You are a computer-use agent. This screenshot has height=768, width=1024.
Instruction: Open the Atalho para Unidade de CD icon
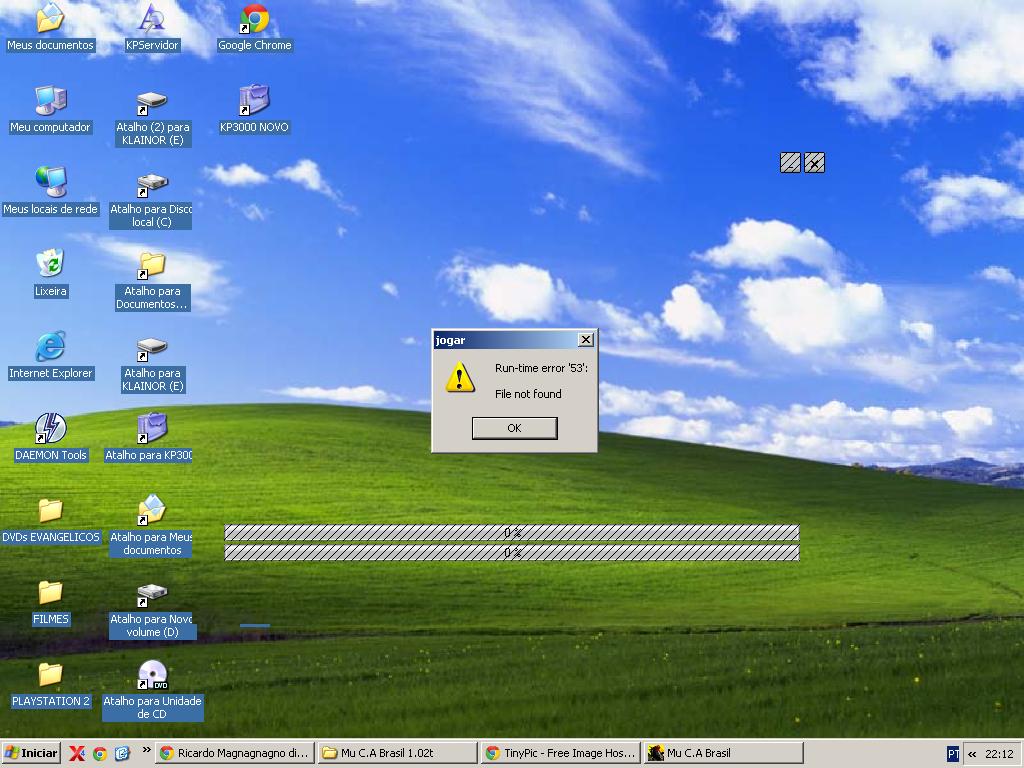pyautogui.click(x=152, y=676)
